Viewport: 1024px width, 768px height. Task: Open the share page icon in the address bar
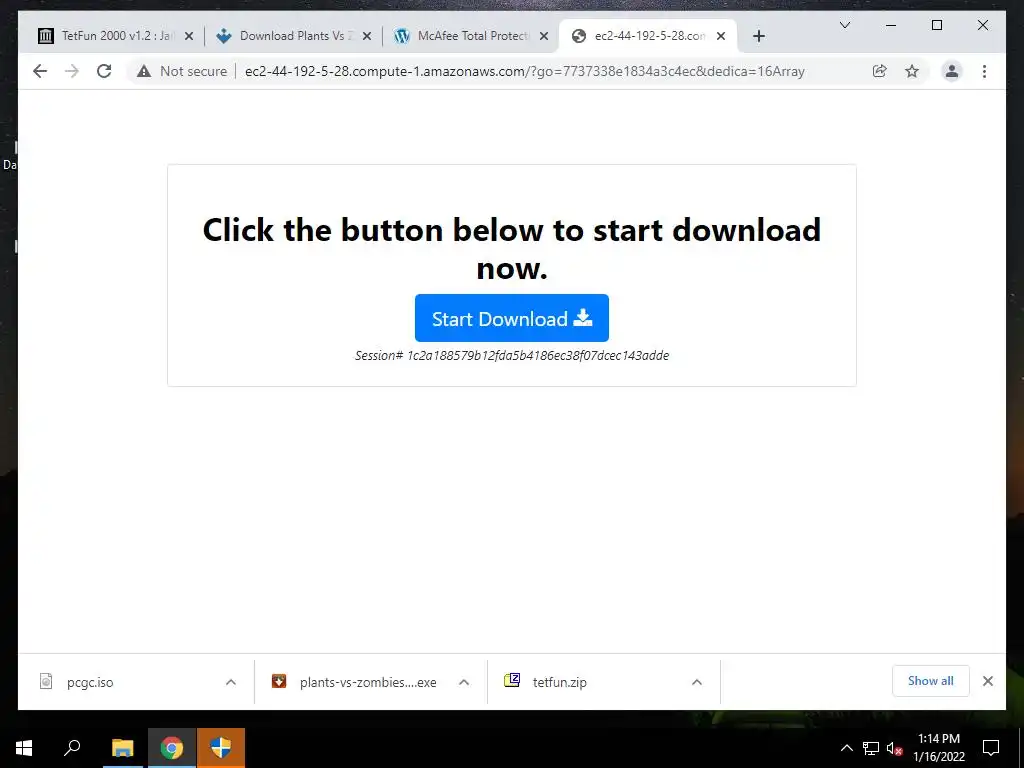(x=880, y=71)
